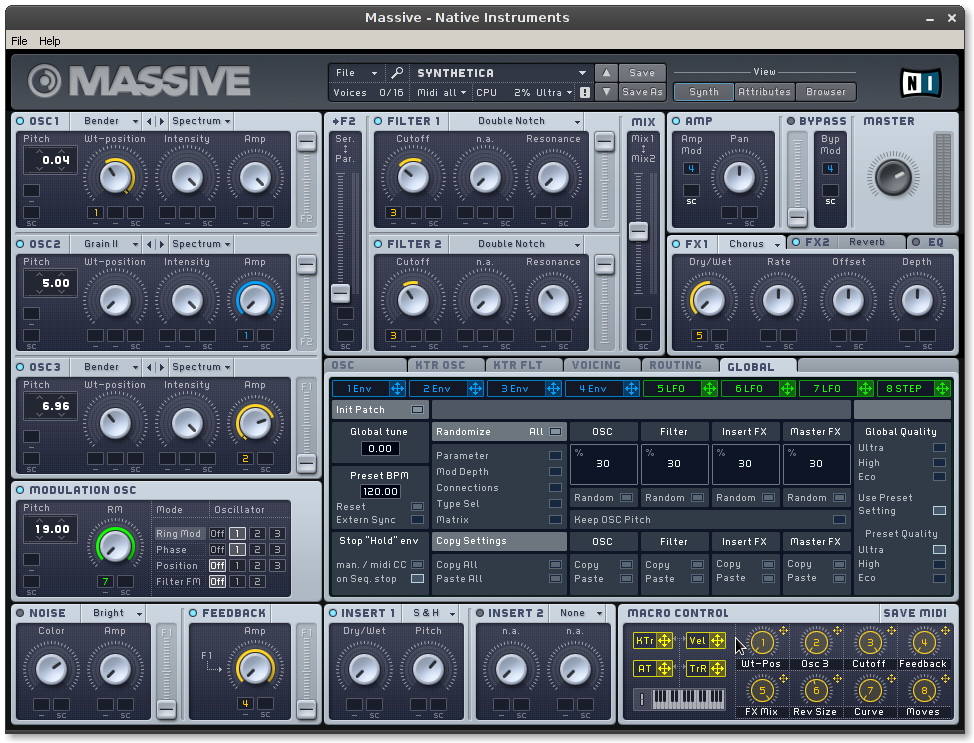Open the Help menu

[49, 41]
